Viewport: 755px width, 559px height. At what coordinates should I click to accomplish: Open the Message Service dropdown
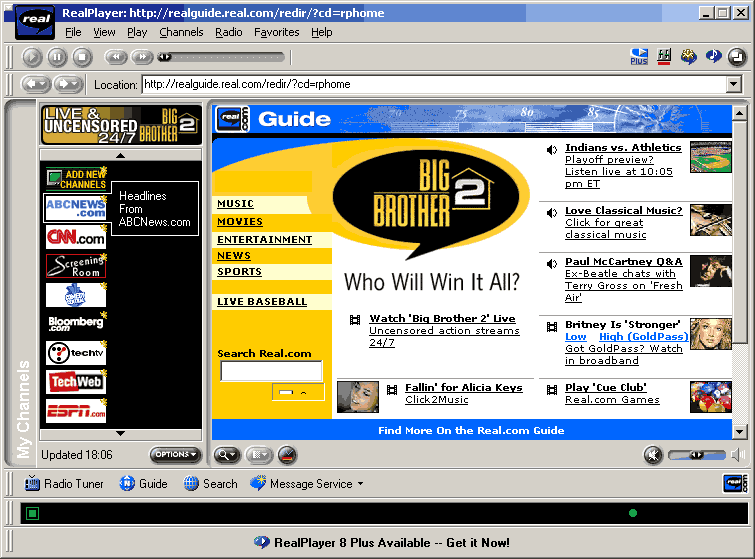[308, 484]
